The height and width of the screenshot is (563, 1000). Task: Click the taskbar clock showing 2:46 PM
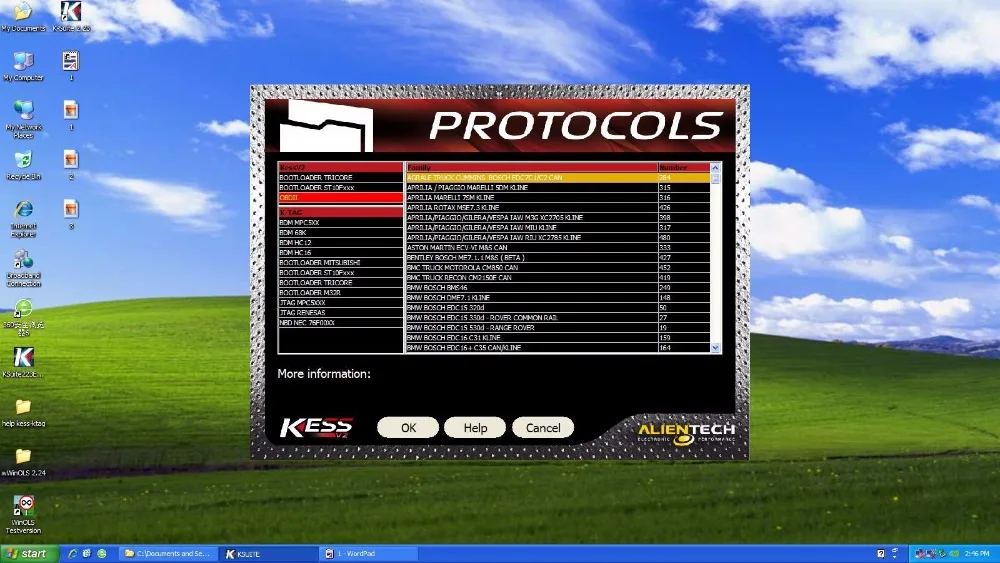click(x=977, y=553)
